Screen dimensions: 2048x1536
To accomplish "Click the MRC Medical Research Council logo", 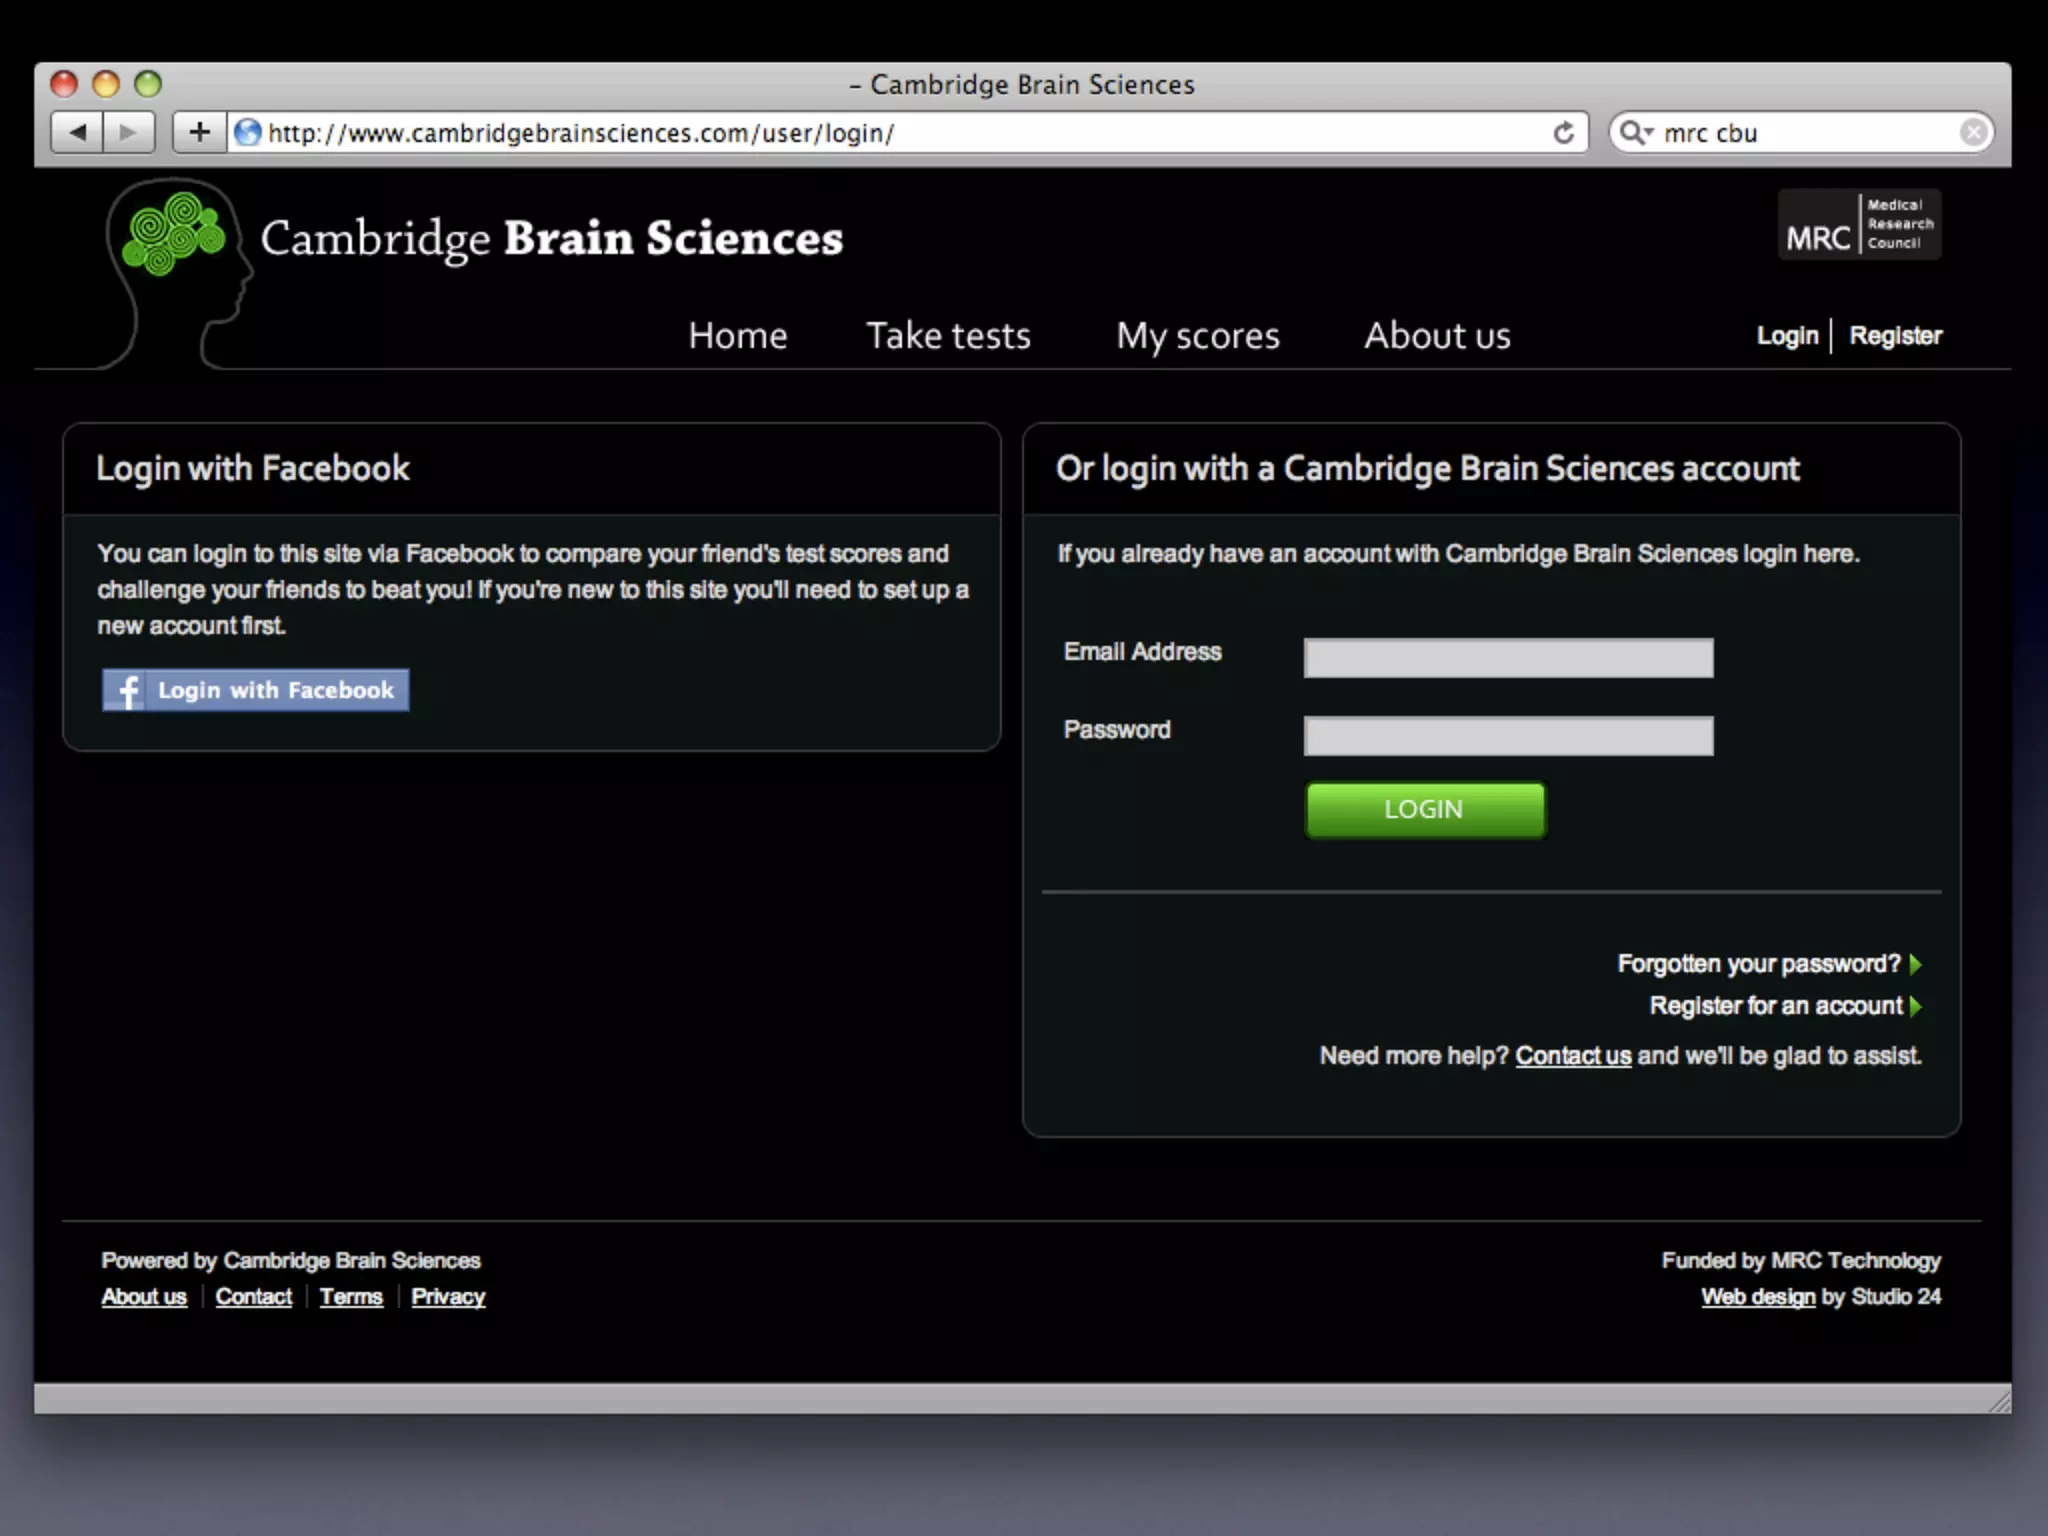I will click(x=1858, y=225).
